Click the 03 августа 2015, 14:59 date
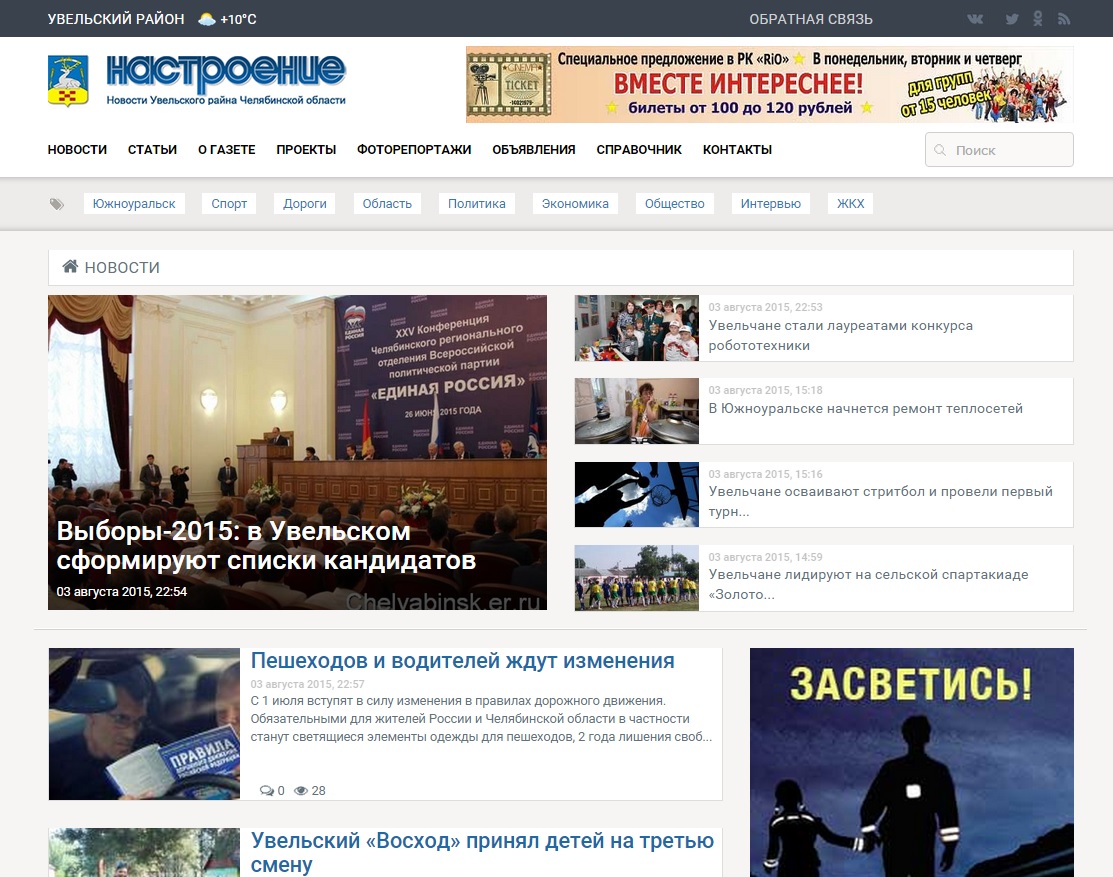Image resolution: width=1113 pixels, height=877 pixels. [765, 557]
